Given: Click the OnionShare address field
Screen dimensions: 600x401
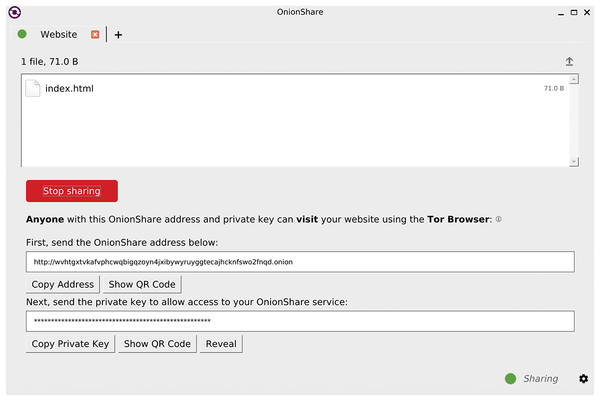Looking at the screenshot, I should pos(300,262).
